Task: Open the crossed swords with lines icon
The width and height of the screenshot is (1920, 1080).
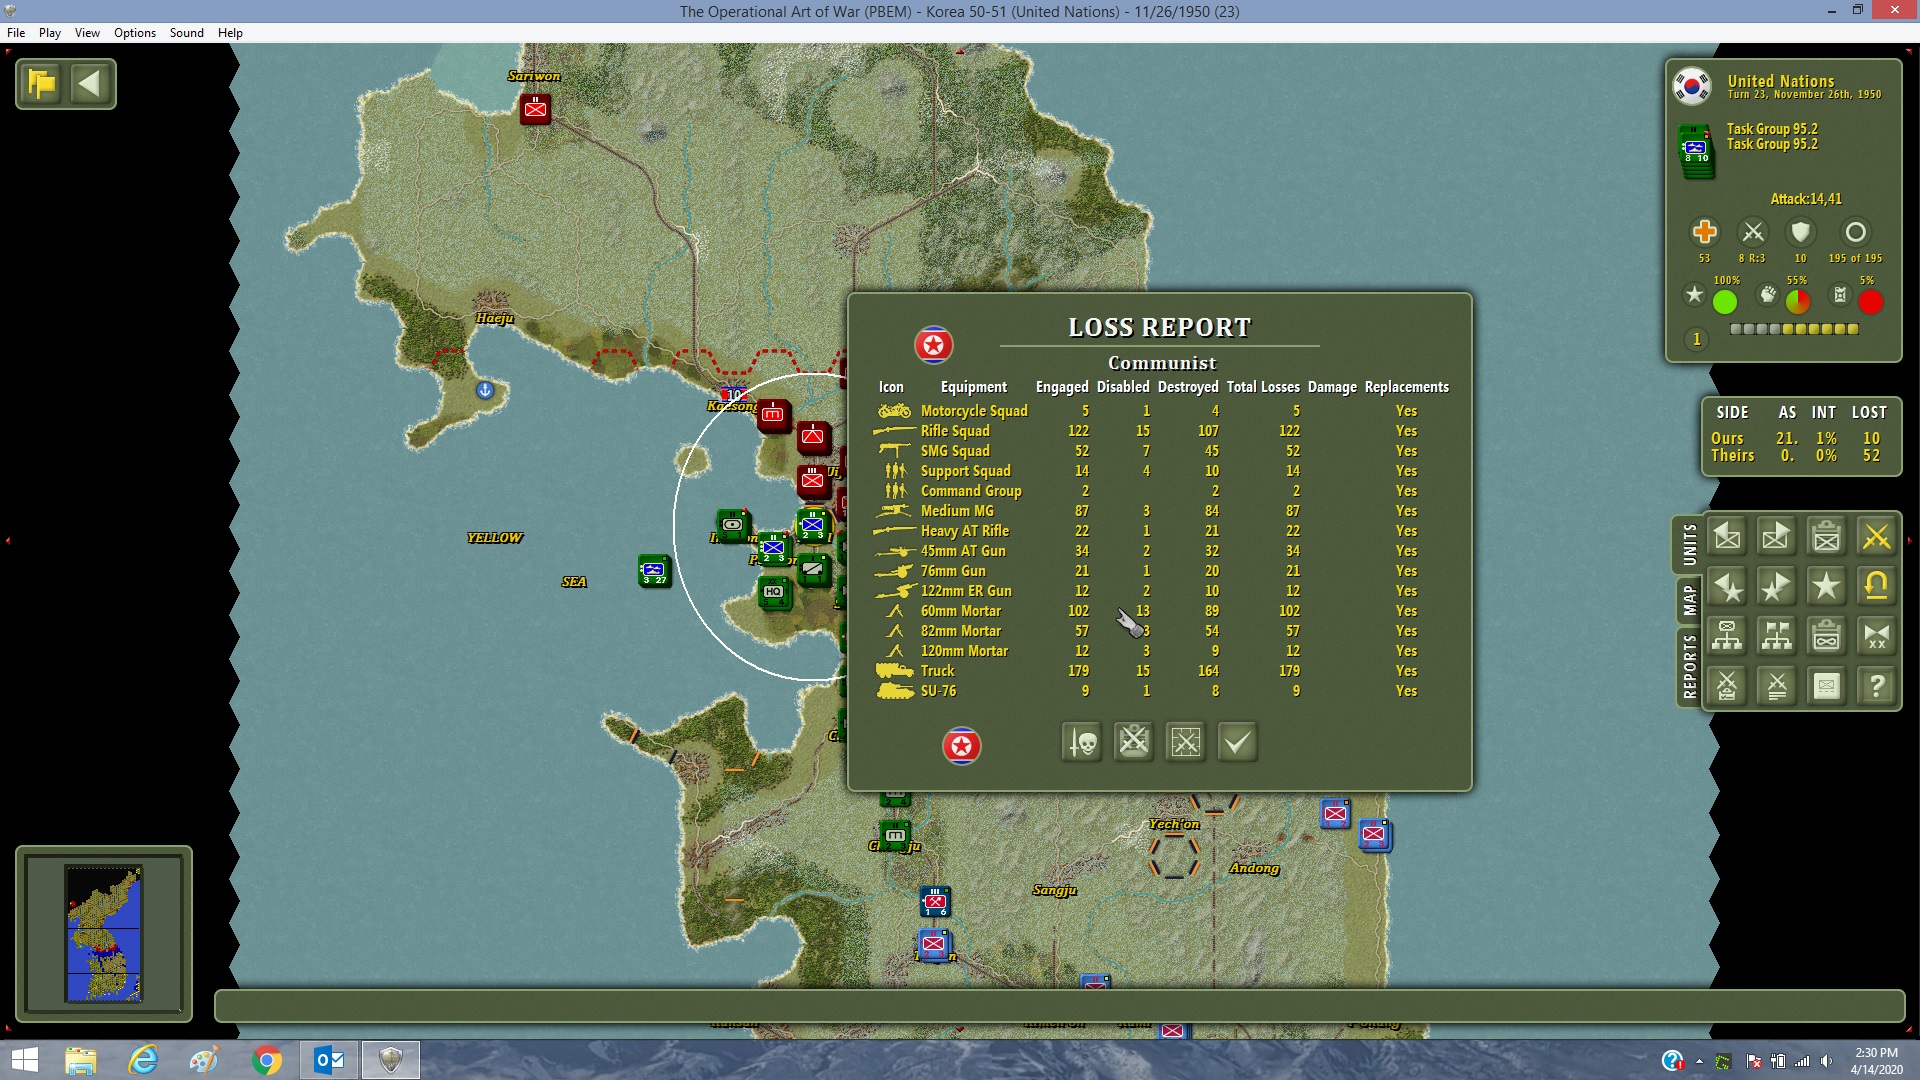Action: tap(1777, 686)
